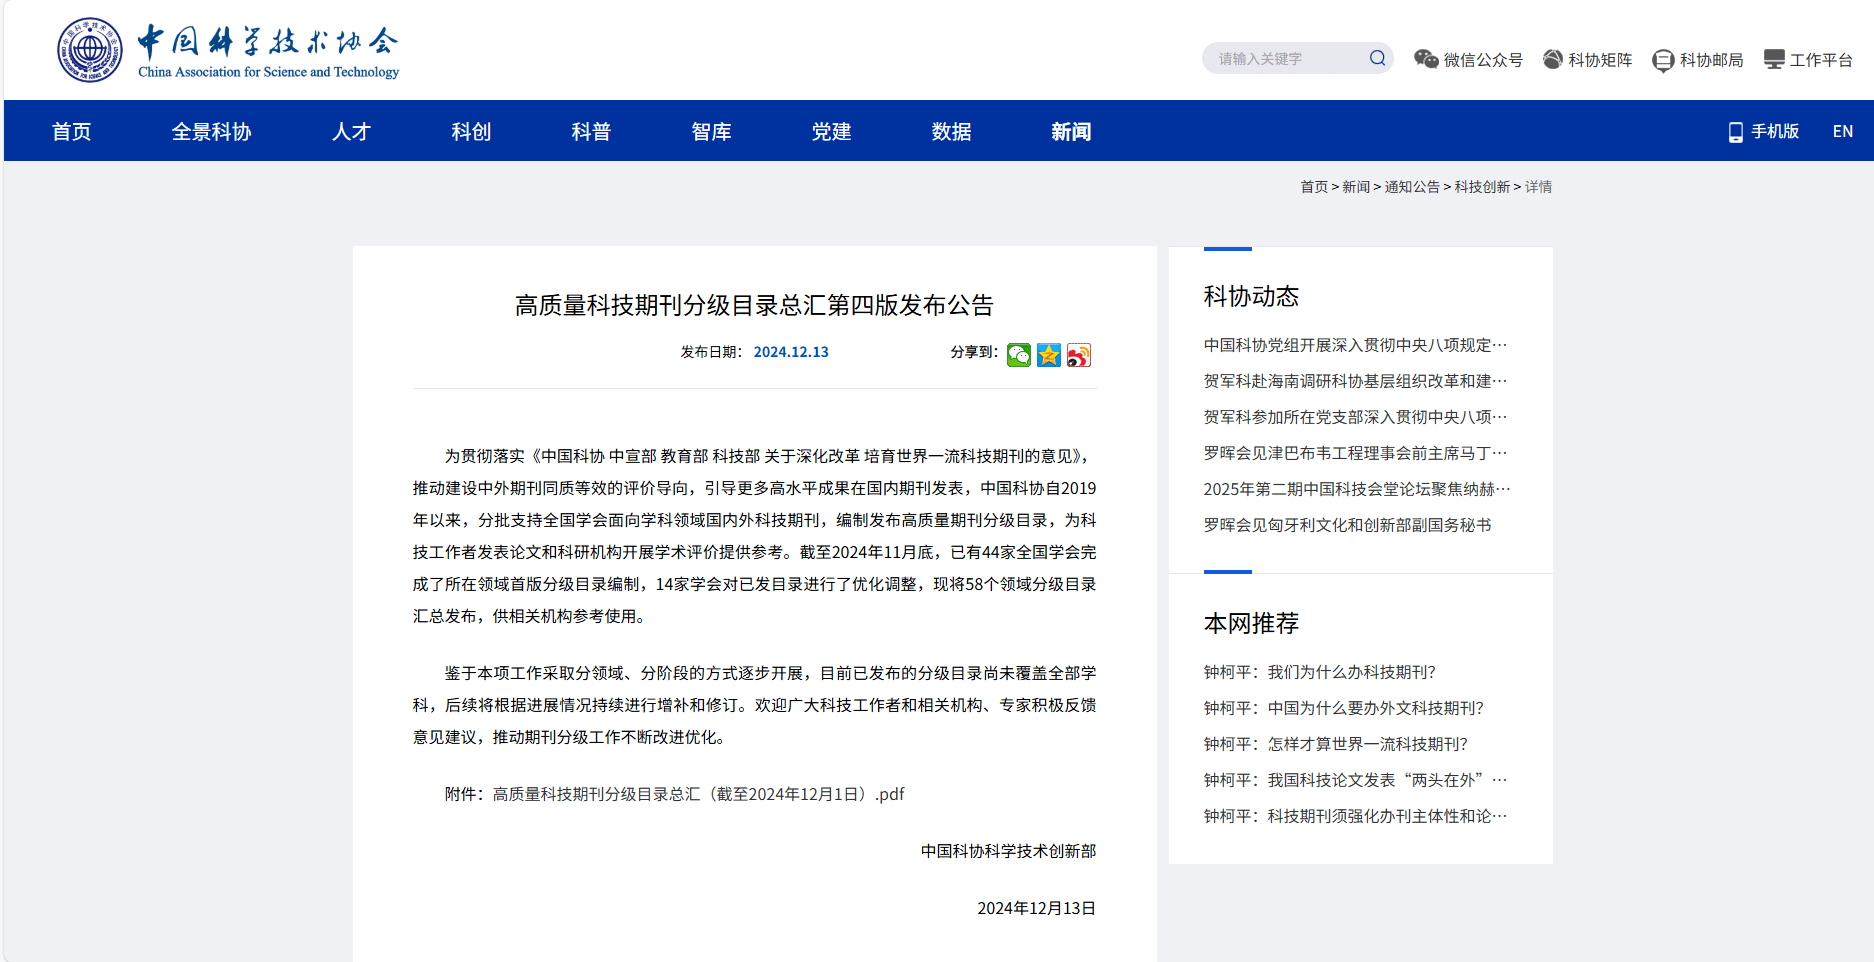Open article 钟柯平：我们为什么办科技期刊?
This screenshot has height=962, width=1874.
click(1319, 672)
